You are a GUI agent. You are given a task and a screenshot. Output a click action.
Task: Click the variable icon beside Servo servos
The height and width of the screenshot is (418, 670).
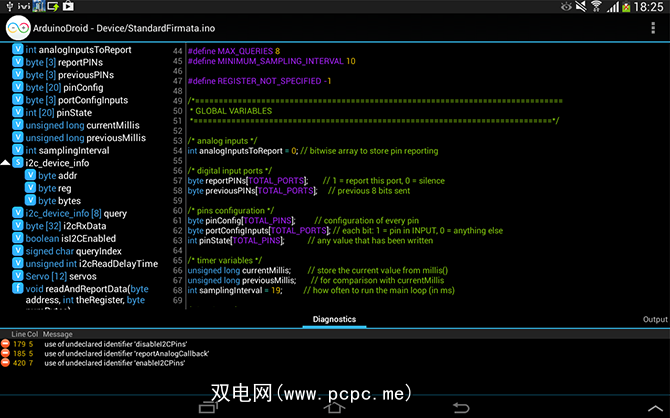click(x=18, y=276)
